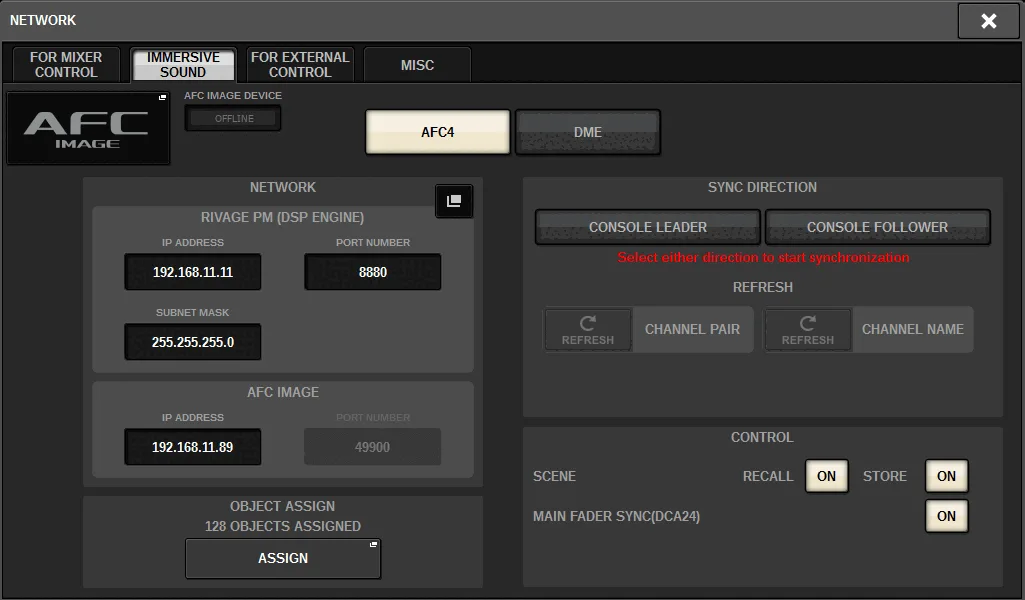Screen dimensions: 1025x600
Task: Click the red synchronization warning message
Action: coord(764,258)
